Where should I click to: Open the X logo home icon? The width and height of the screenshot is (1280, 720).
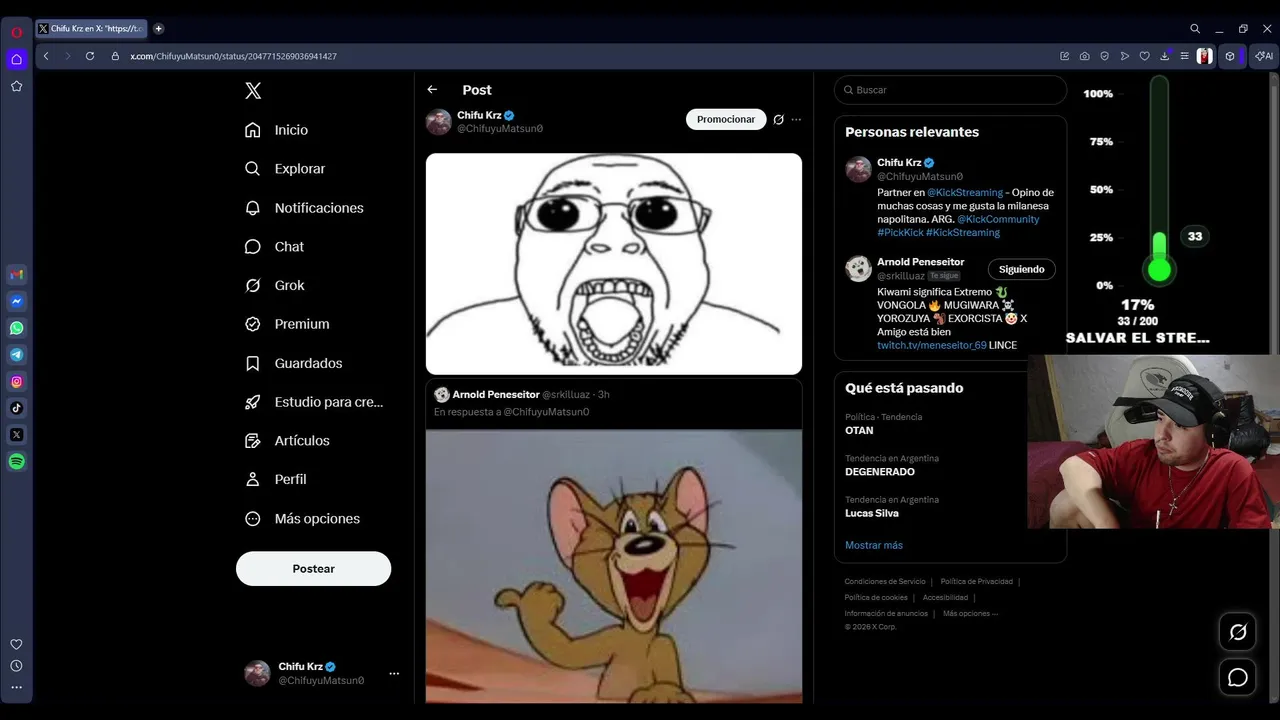coord(253,91)
